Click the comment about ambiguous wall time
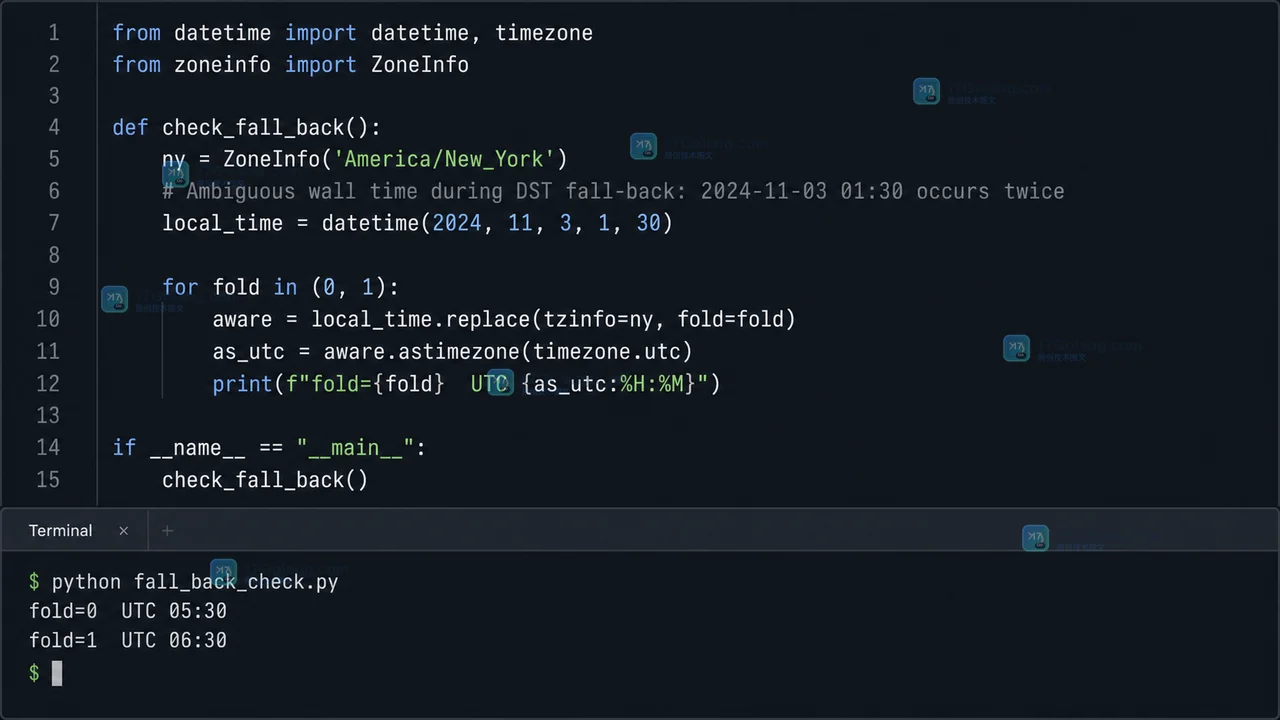The width and height of the screenshot is (1280, 720). coord(613,191)
